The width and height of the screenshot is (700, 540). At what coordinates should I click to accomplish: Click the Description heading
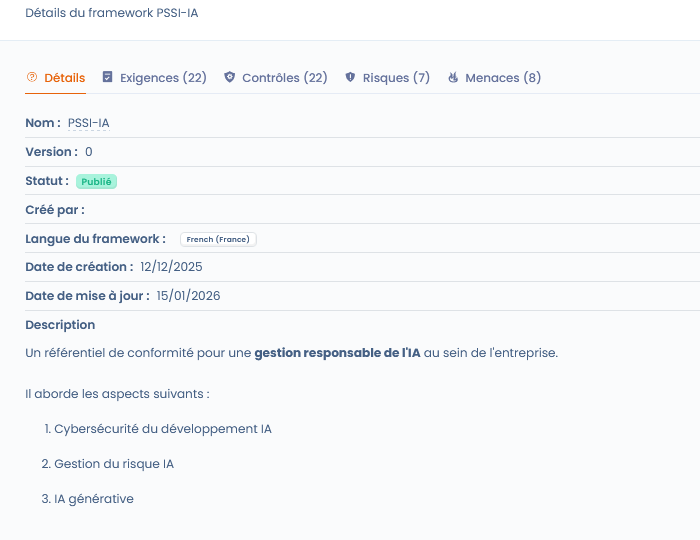point(60,325)
